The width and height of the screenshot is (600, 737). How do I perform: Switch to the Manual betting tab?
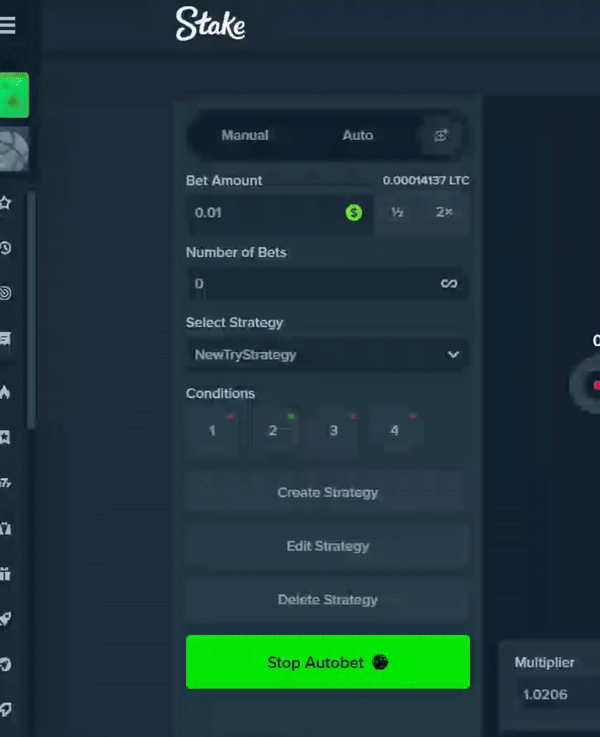[x=245, y=135]
